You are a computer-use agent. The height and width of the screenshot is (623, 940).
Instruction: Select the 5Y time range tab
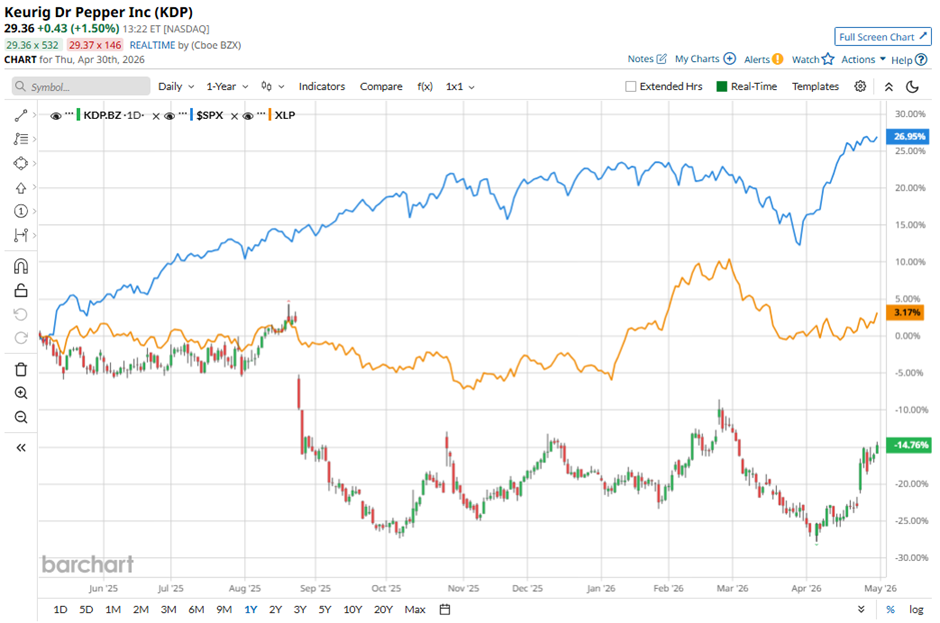point(325,609)
